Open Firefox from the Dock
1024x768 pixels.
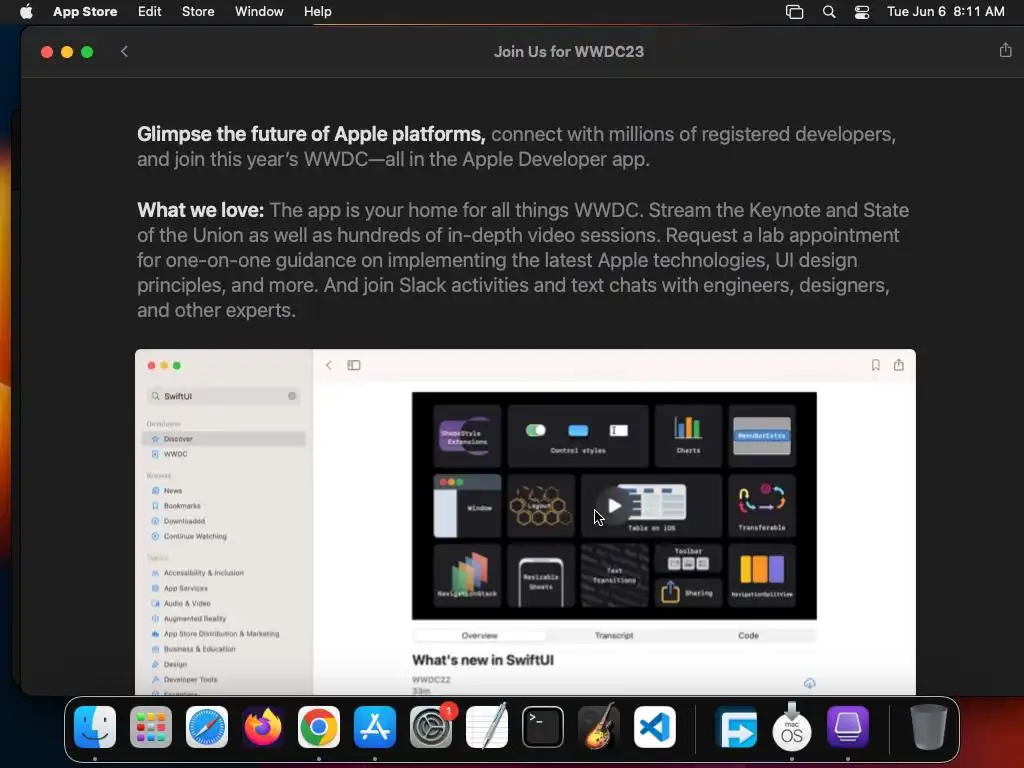[x=263, y=727]
